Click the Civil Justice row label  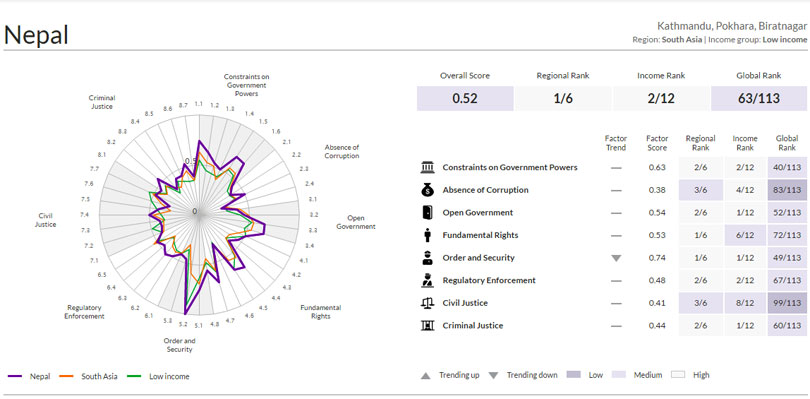click(x=465, y=303)
